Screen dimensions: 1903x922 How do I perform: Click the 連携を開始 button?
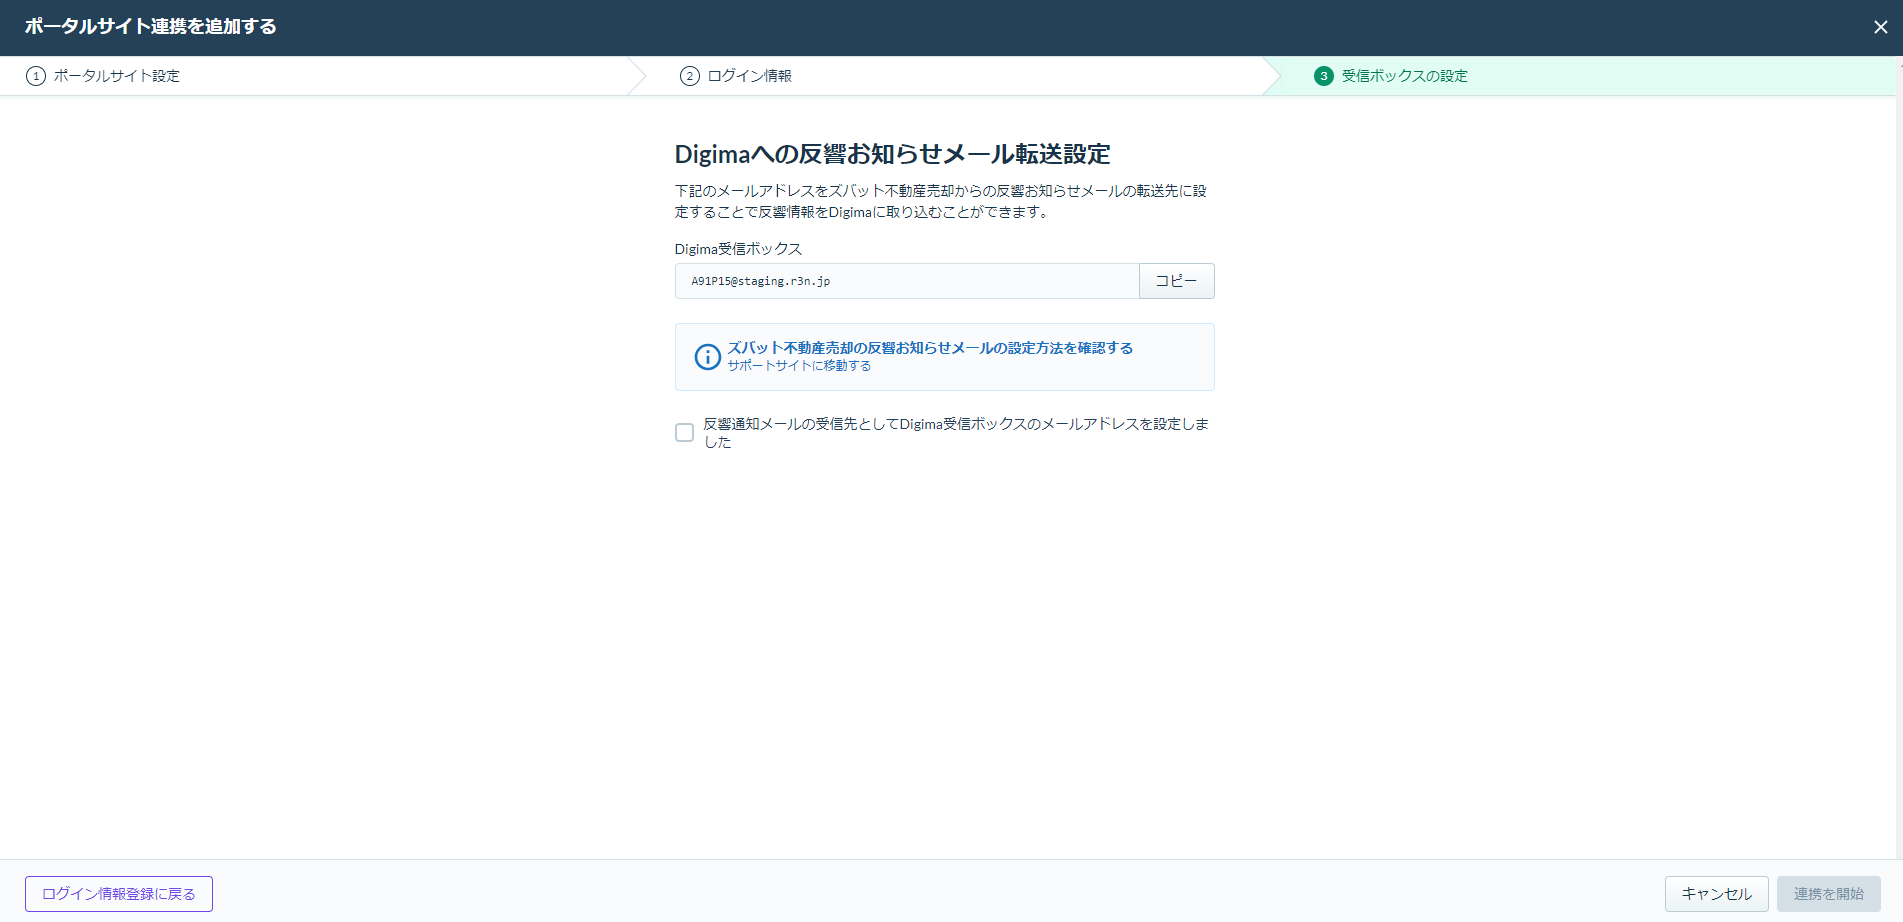click(x=1828, y=893)
